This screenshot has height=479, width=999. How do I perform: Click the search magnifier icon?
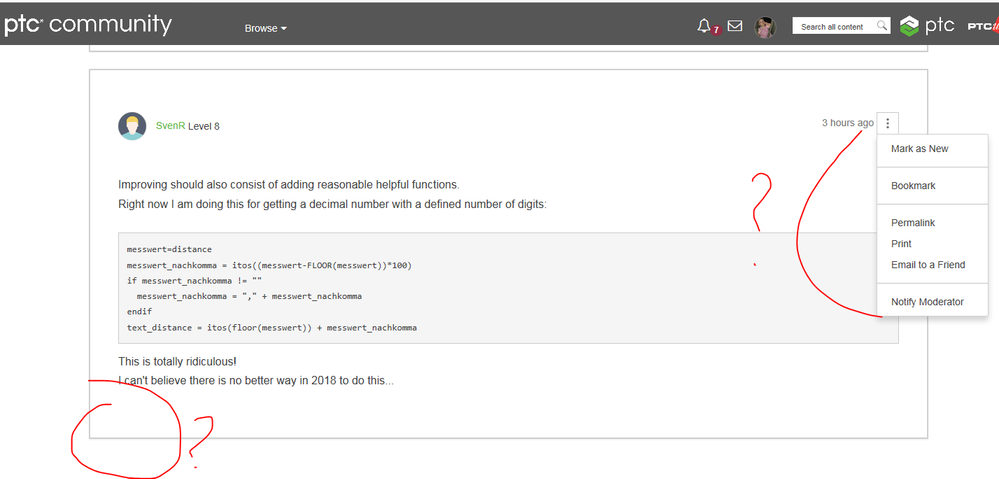[881, 26]
